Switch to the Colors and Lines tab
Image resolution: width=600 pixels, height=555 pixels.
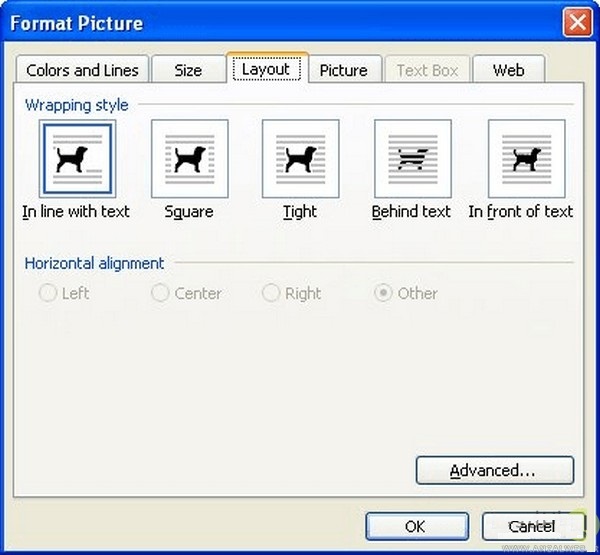tap(83, 70)
